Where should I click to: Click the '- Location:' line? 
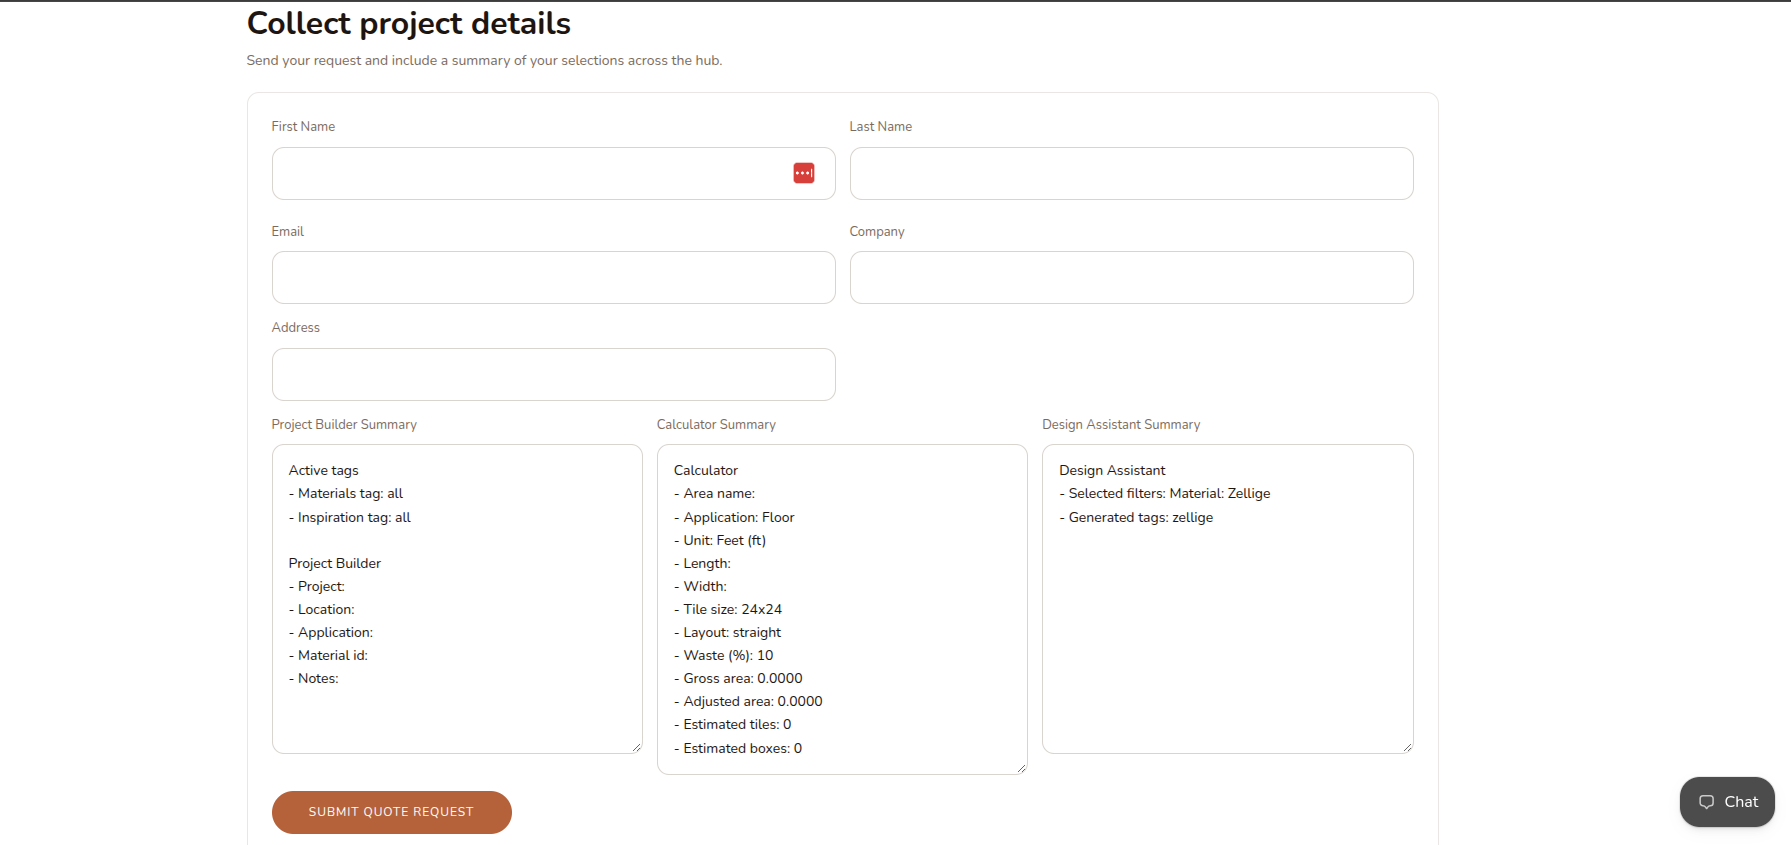pyautogui.click(x=322, y=610)
